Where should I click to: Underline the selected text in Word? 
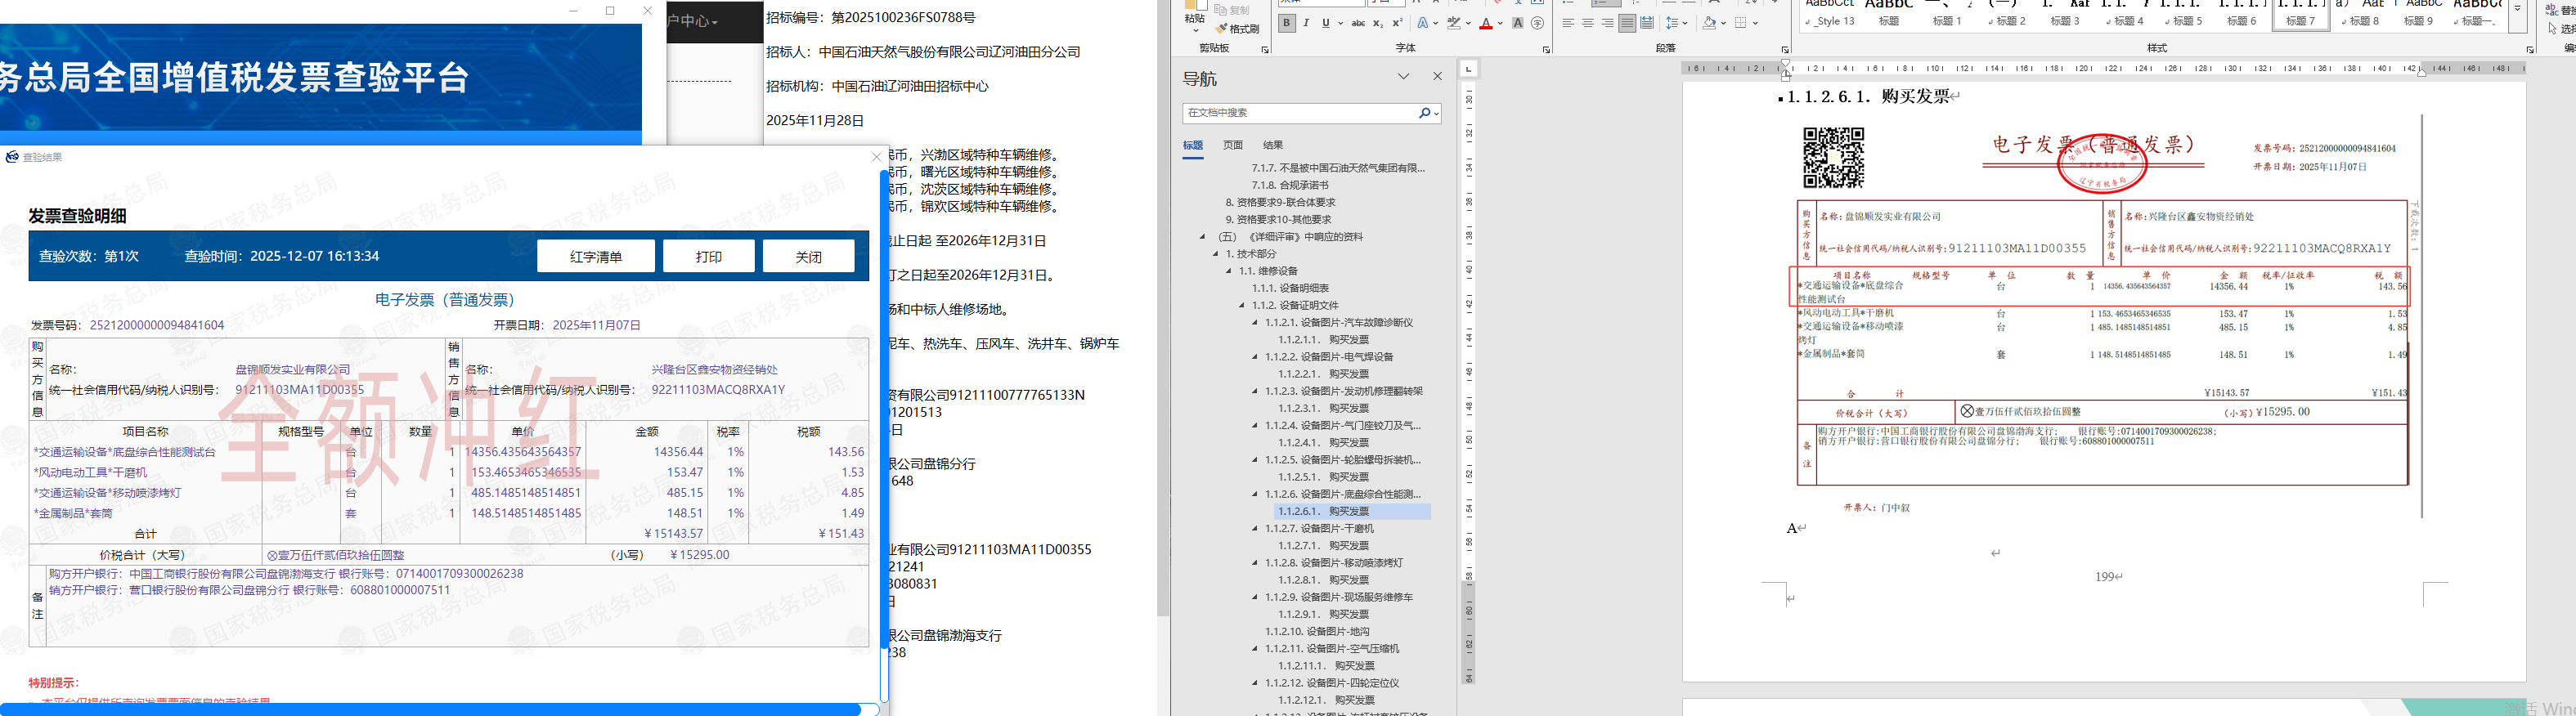[1326, 23]
